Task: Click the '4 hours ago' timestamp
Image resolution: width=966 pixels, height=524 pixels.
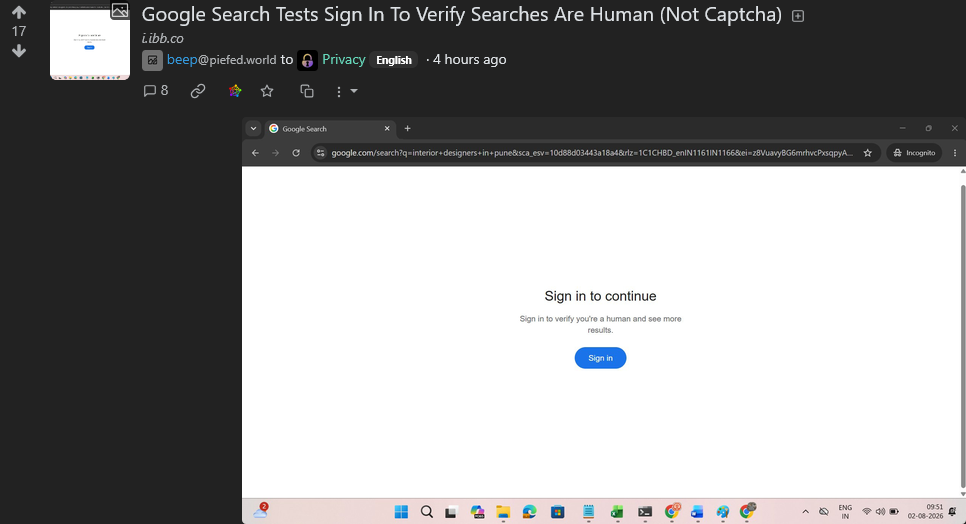Action: [469, 60]
